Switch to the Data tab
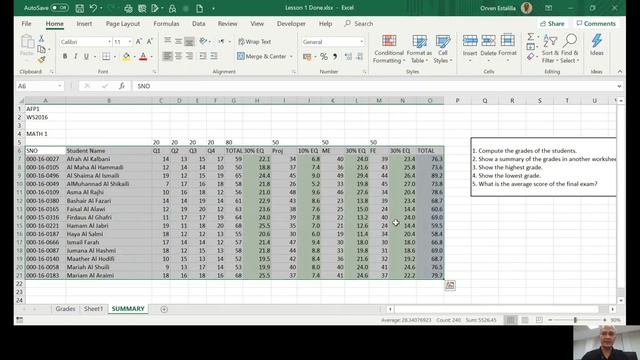This screenshot has height=360, width=640. 198,24
